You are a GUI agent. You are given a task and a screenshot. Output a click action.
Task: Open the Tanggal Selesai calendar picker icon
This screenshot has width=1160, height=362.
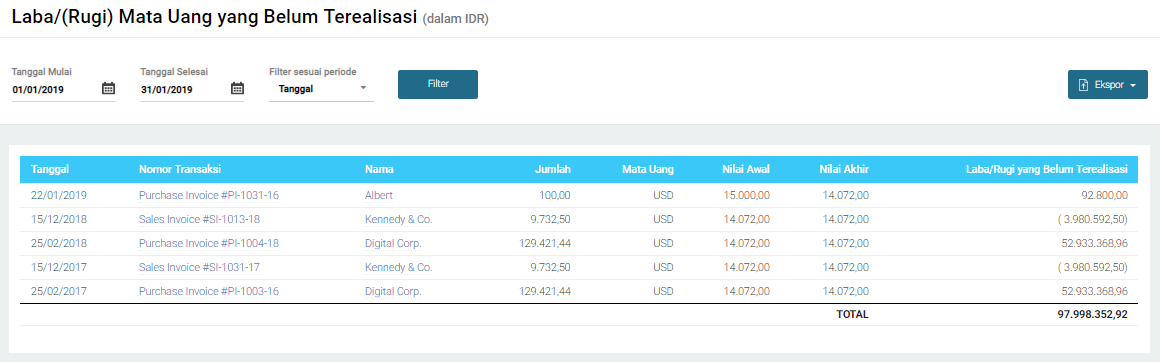[x=237, y=89]
